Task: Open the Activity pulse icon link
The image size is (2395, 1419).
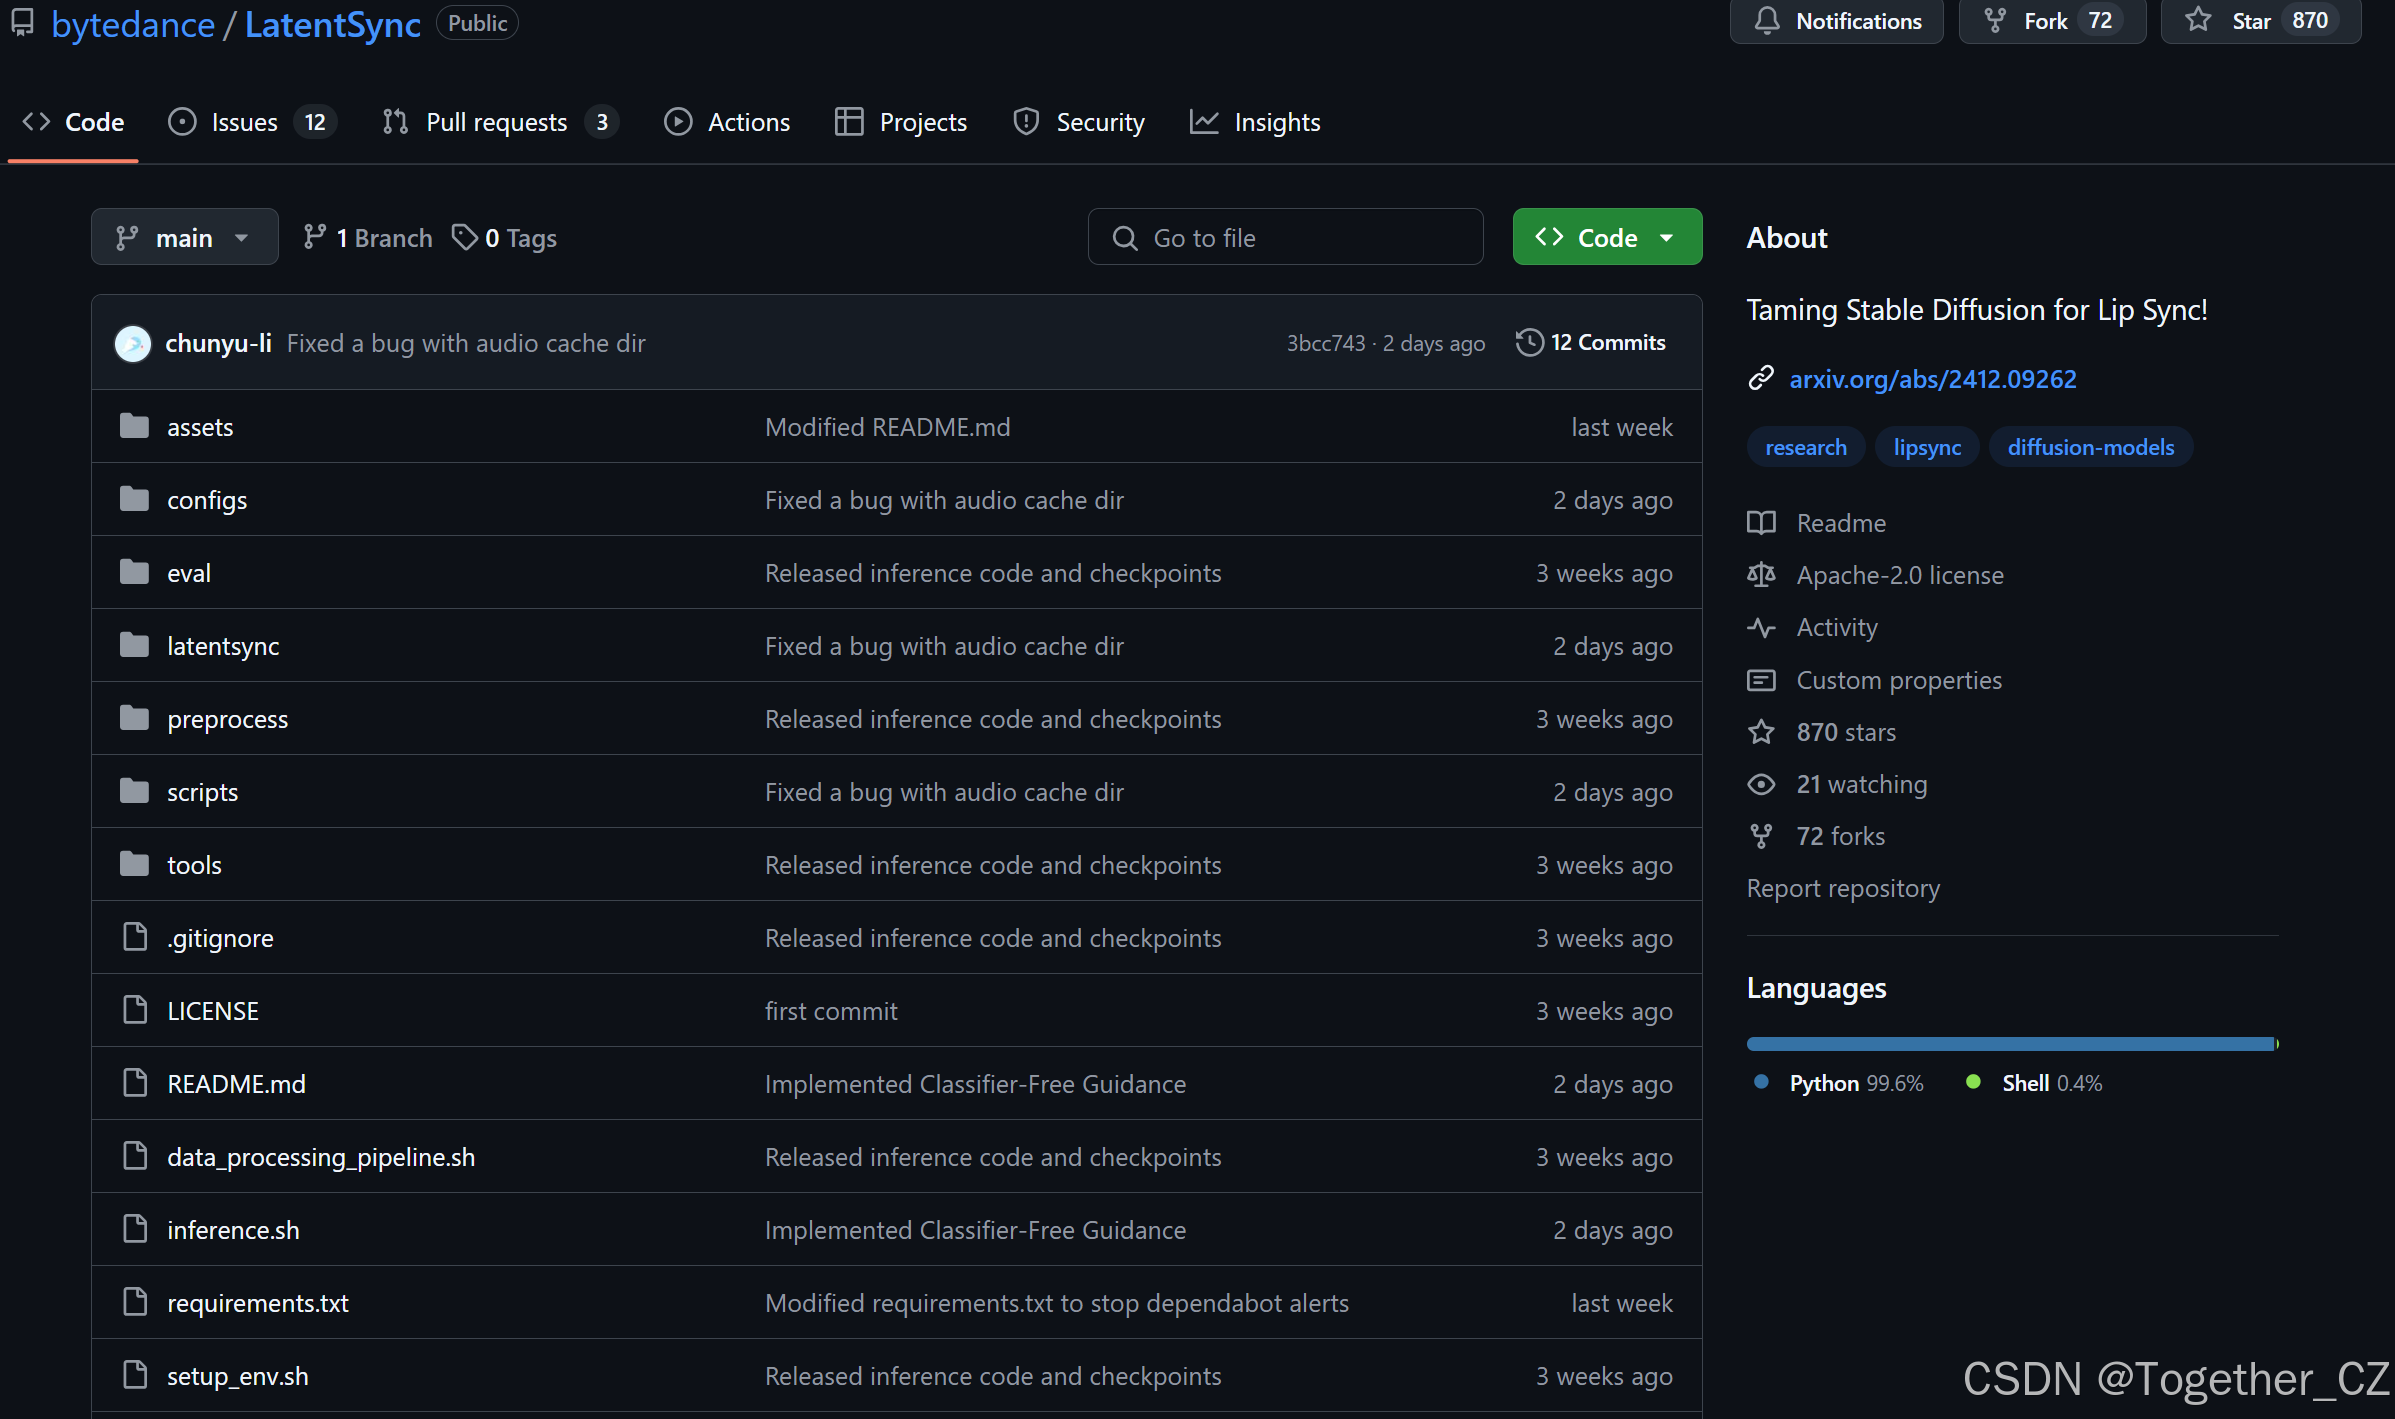Action: coord(1761,627)
